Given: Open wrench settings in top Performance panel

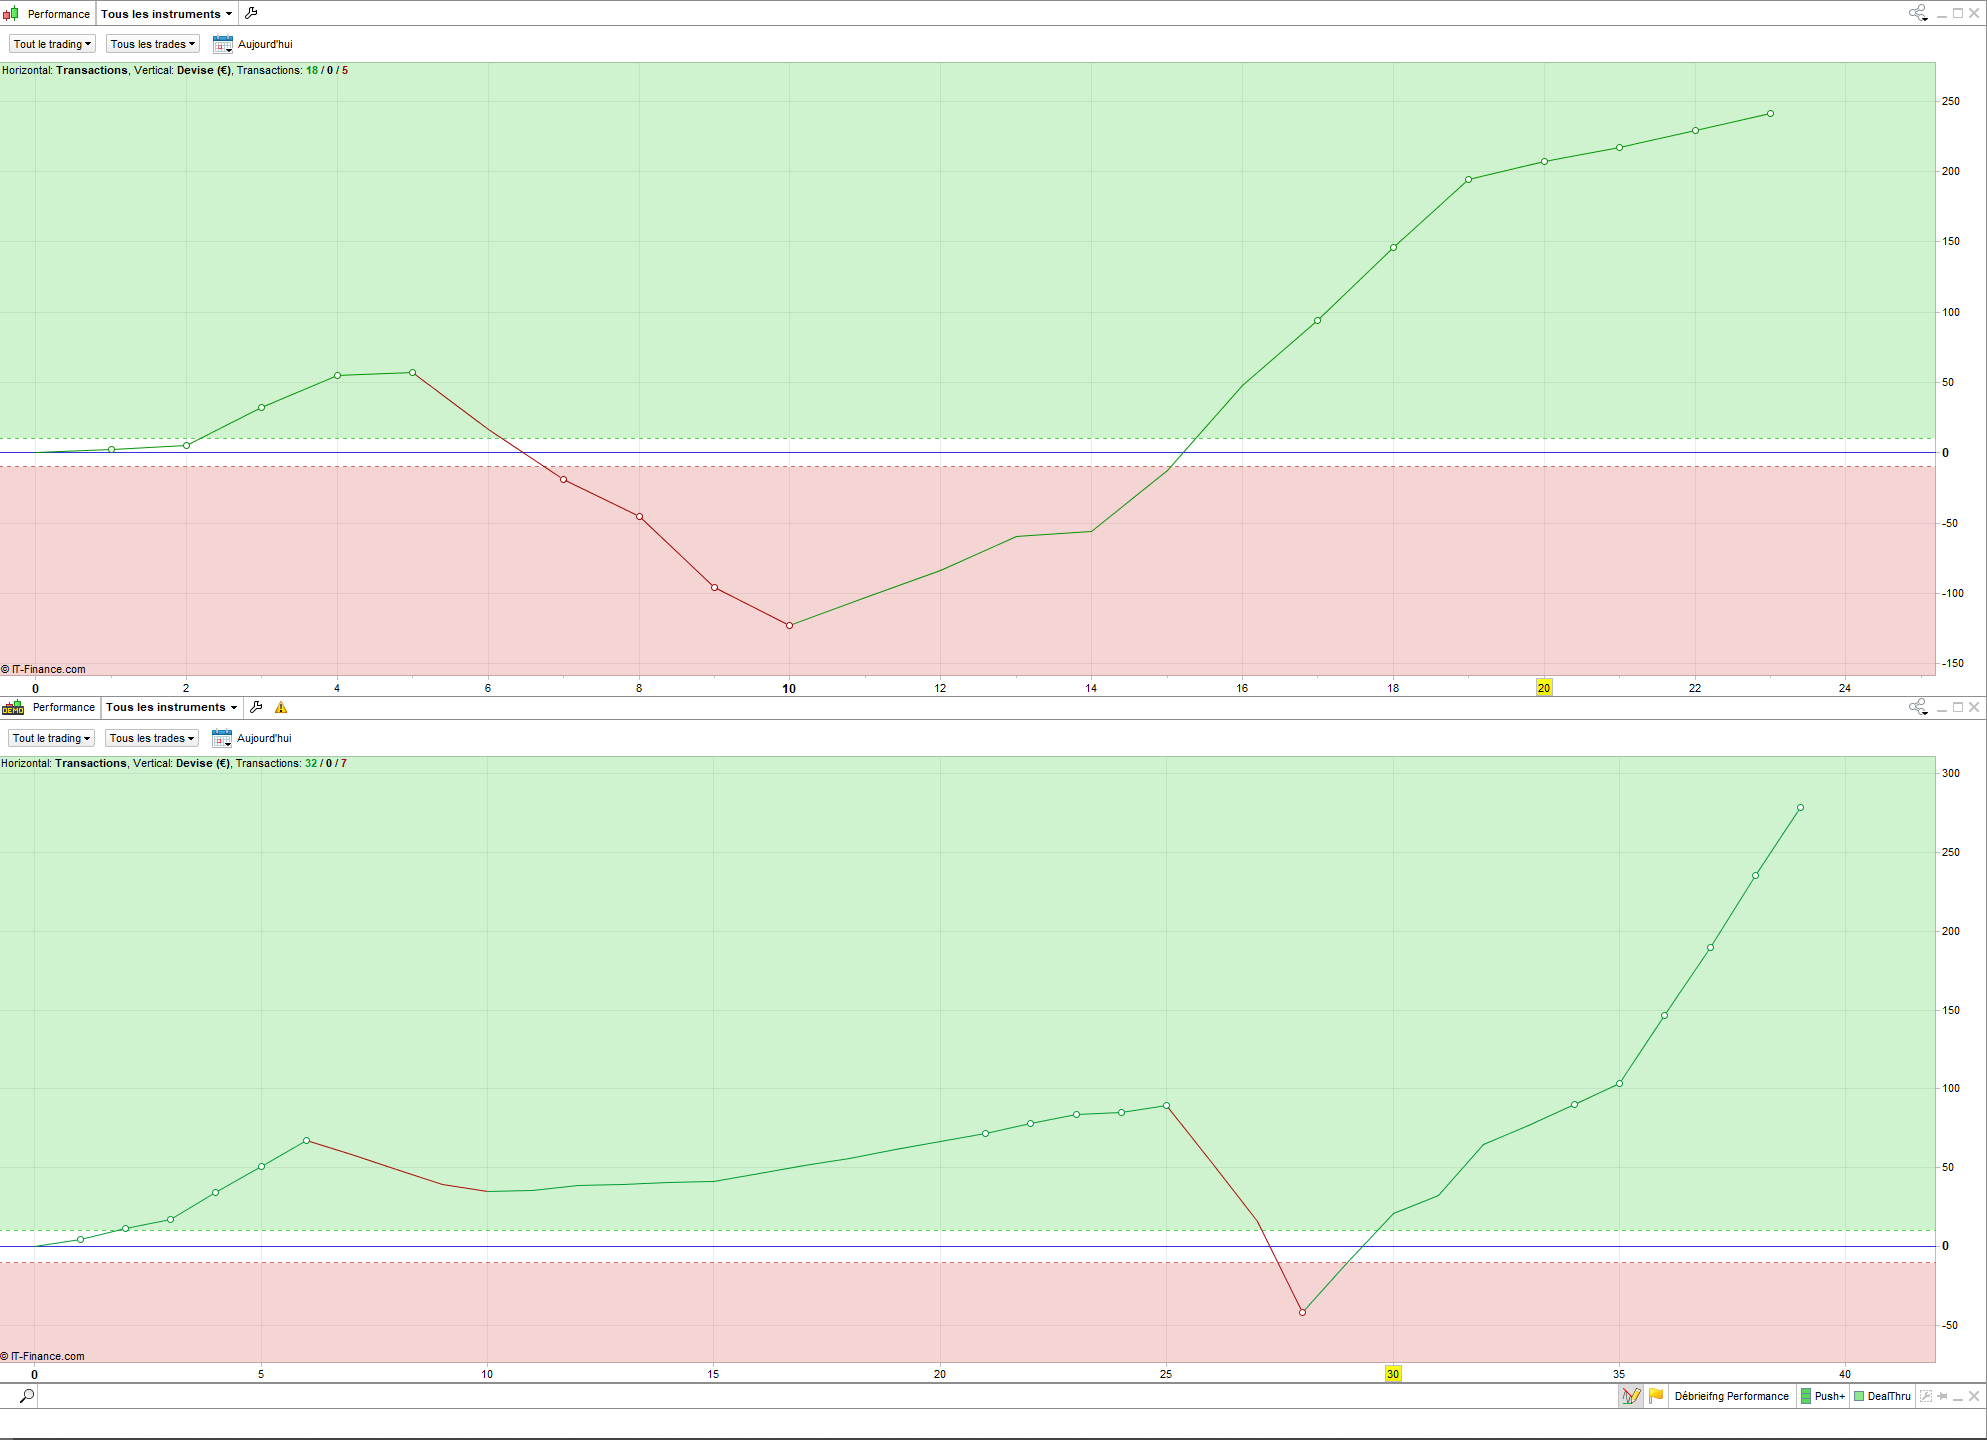Looking at the screenshot, I should [x=251, y=13].
